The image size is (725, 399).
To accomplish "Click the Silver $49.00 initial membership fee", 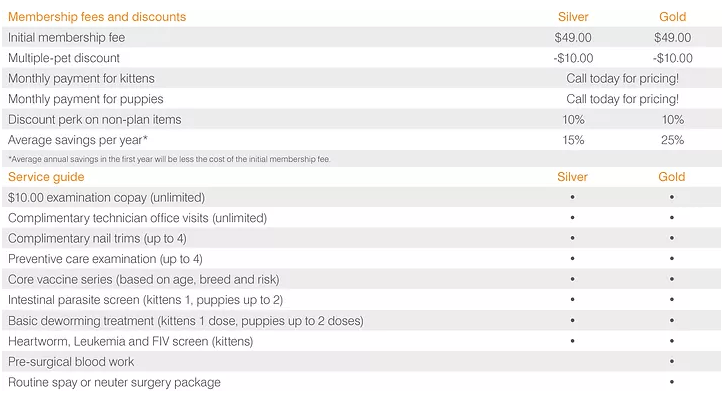I will [573, 37].
